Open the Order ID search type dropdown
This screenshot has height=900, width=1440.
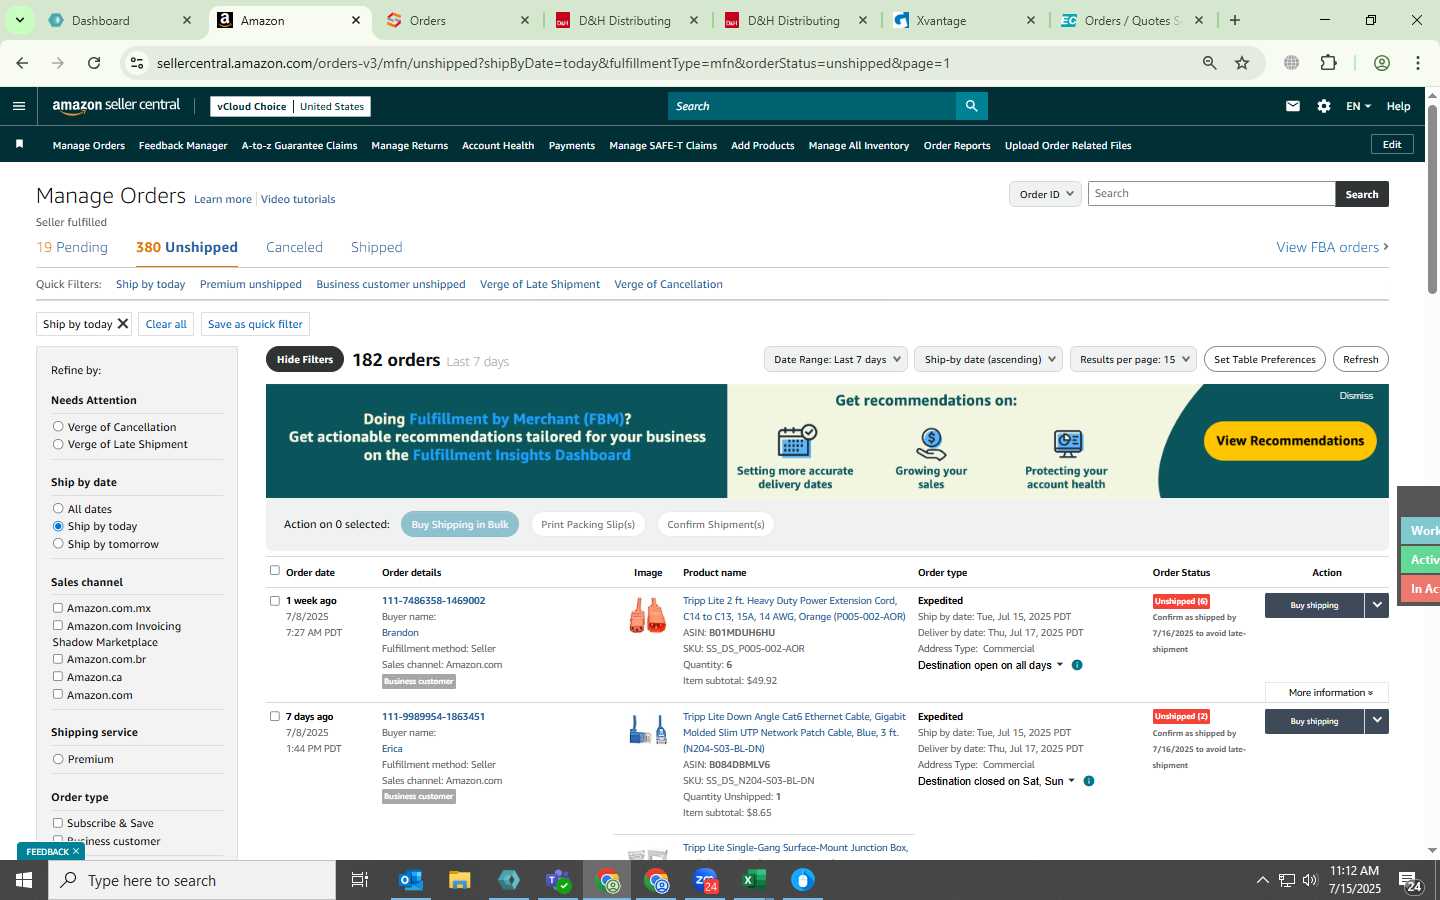point(1045,194)
